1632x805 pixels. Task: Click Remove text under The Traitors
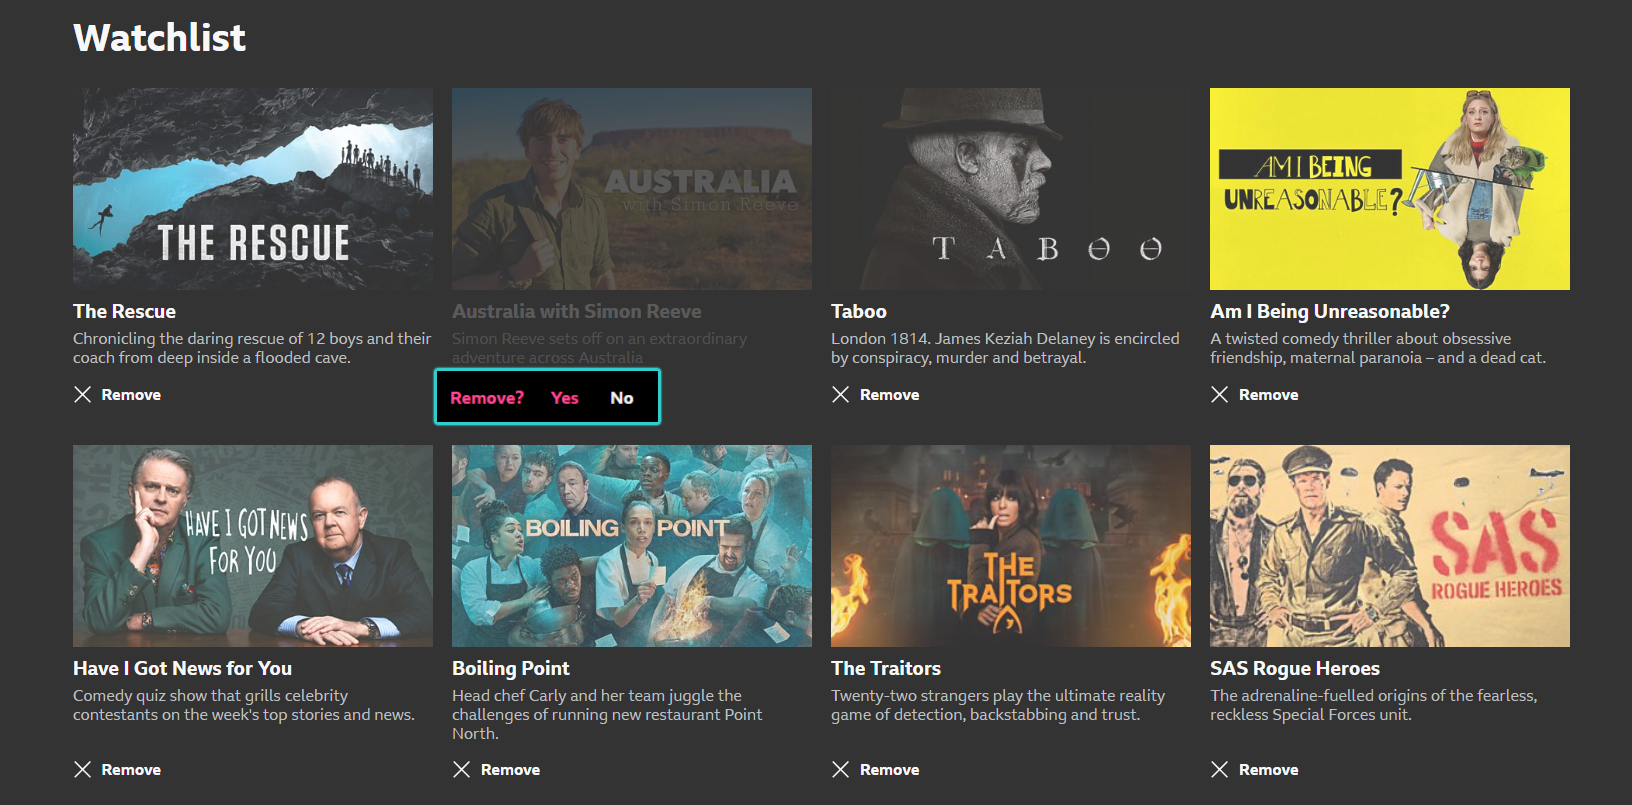click(890, 770)
